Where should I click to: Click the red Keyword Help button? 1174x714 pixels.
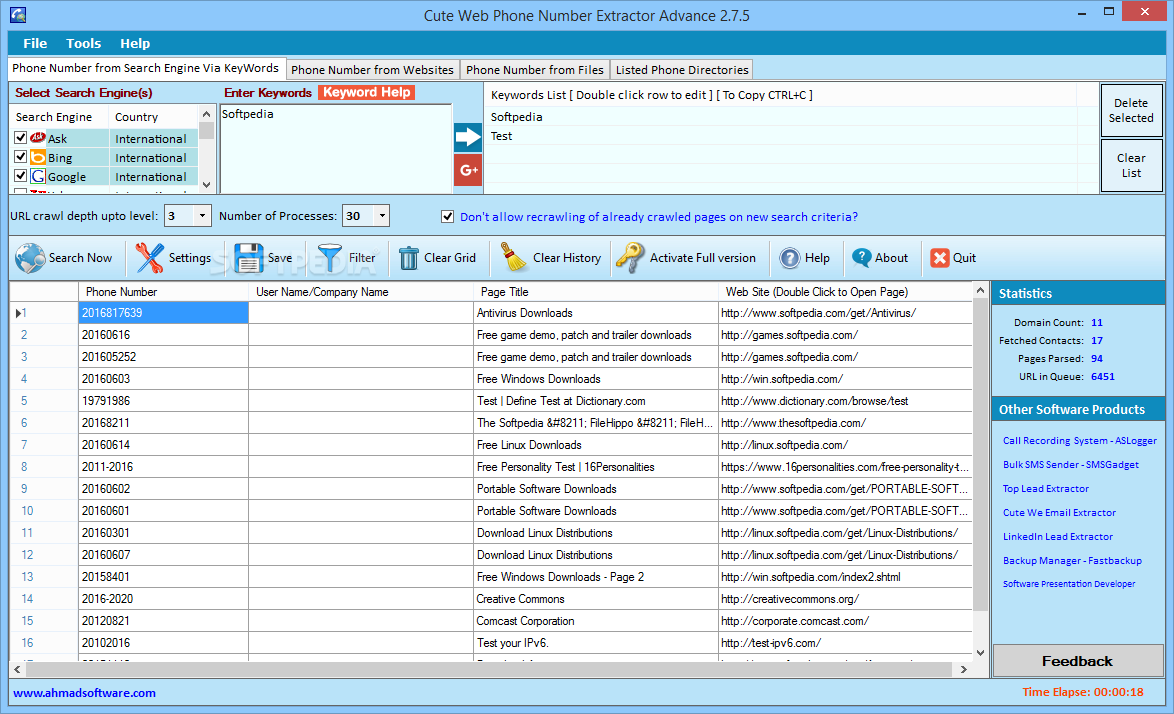(367, 92)
